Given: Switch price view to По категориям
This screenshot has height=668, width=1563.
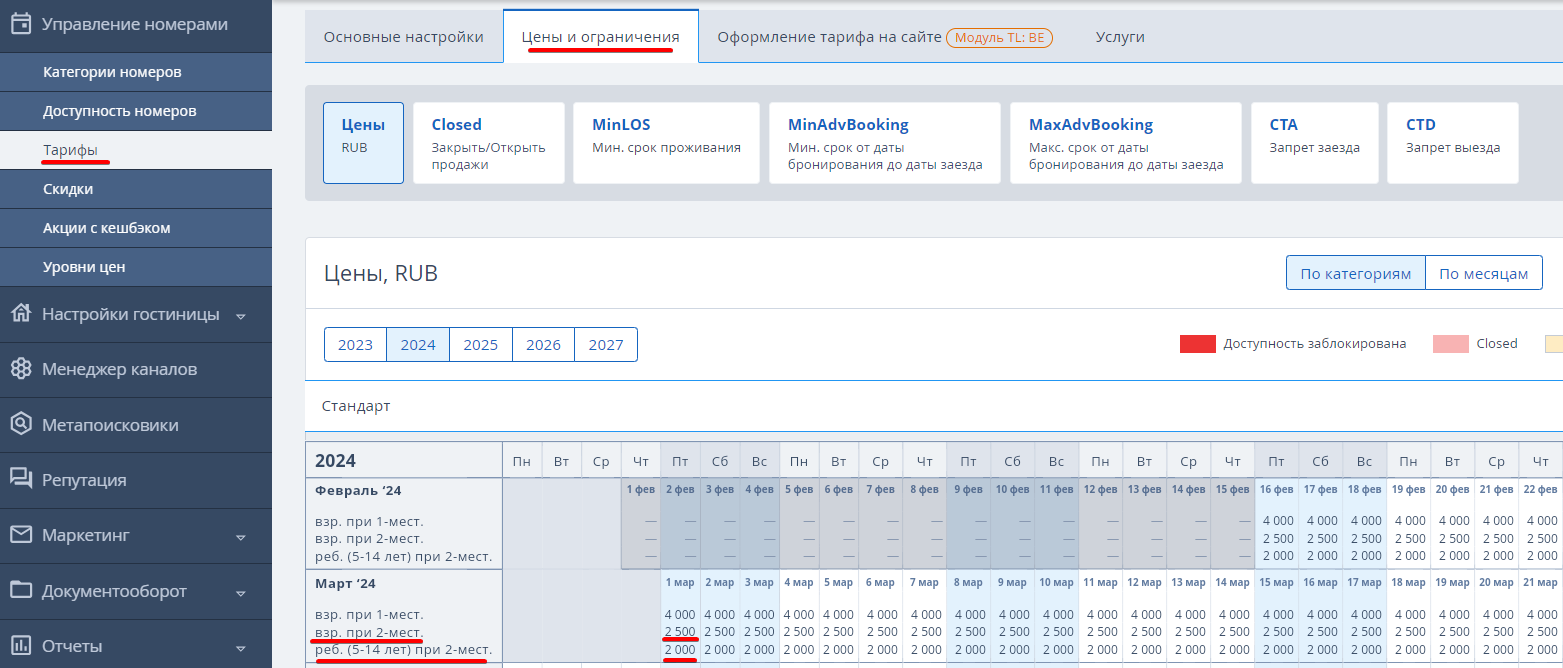Looking at the screenshot, I should (x=1355, y=274).
